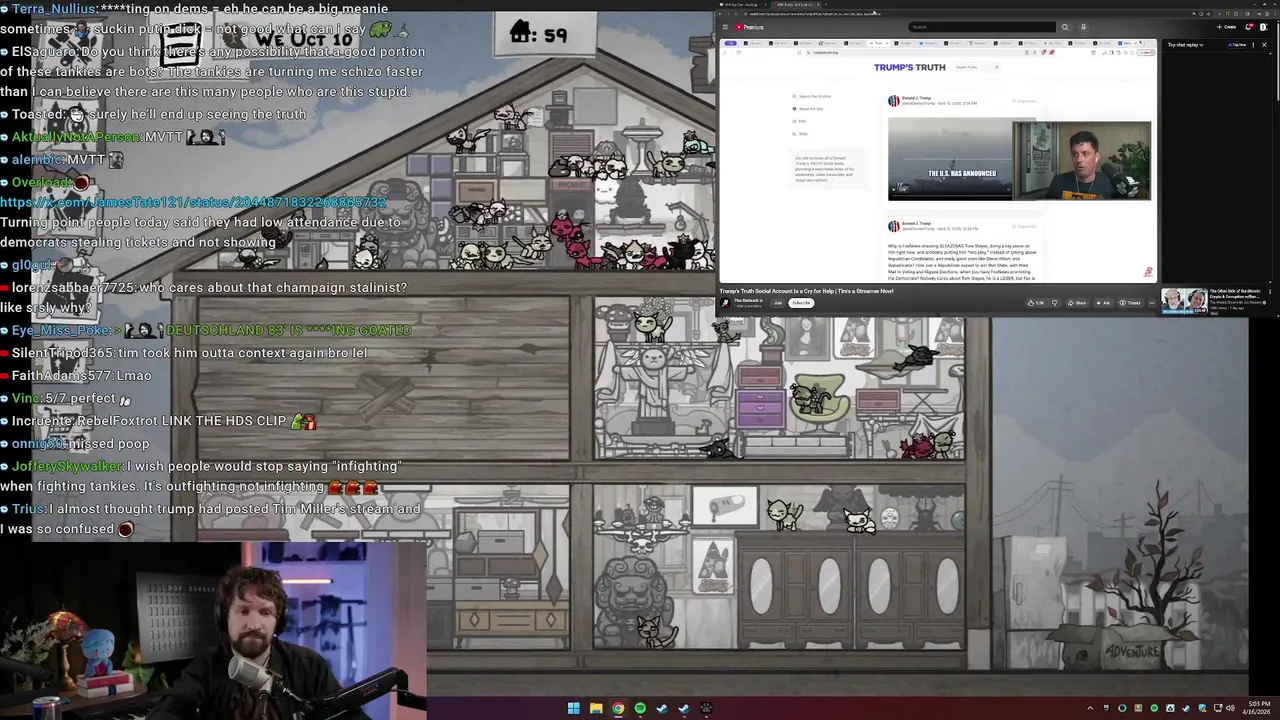Open options for the recommended video
The height and width of the screenshot is (720, 1280).
pyautogui.click(x=1270, y=292)
